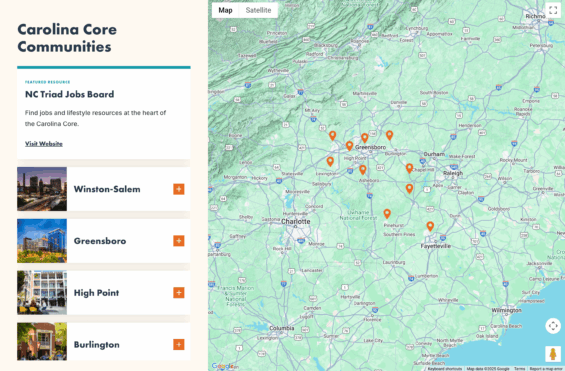
Task: Click the Google logo on map
Action: click(222, 366)
